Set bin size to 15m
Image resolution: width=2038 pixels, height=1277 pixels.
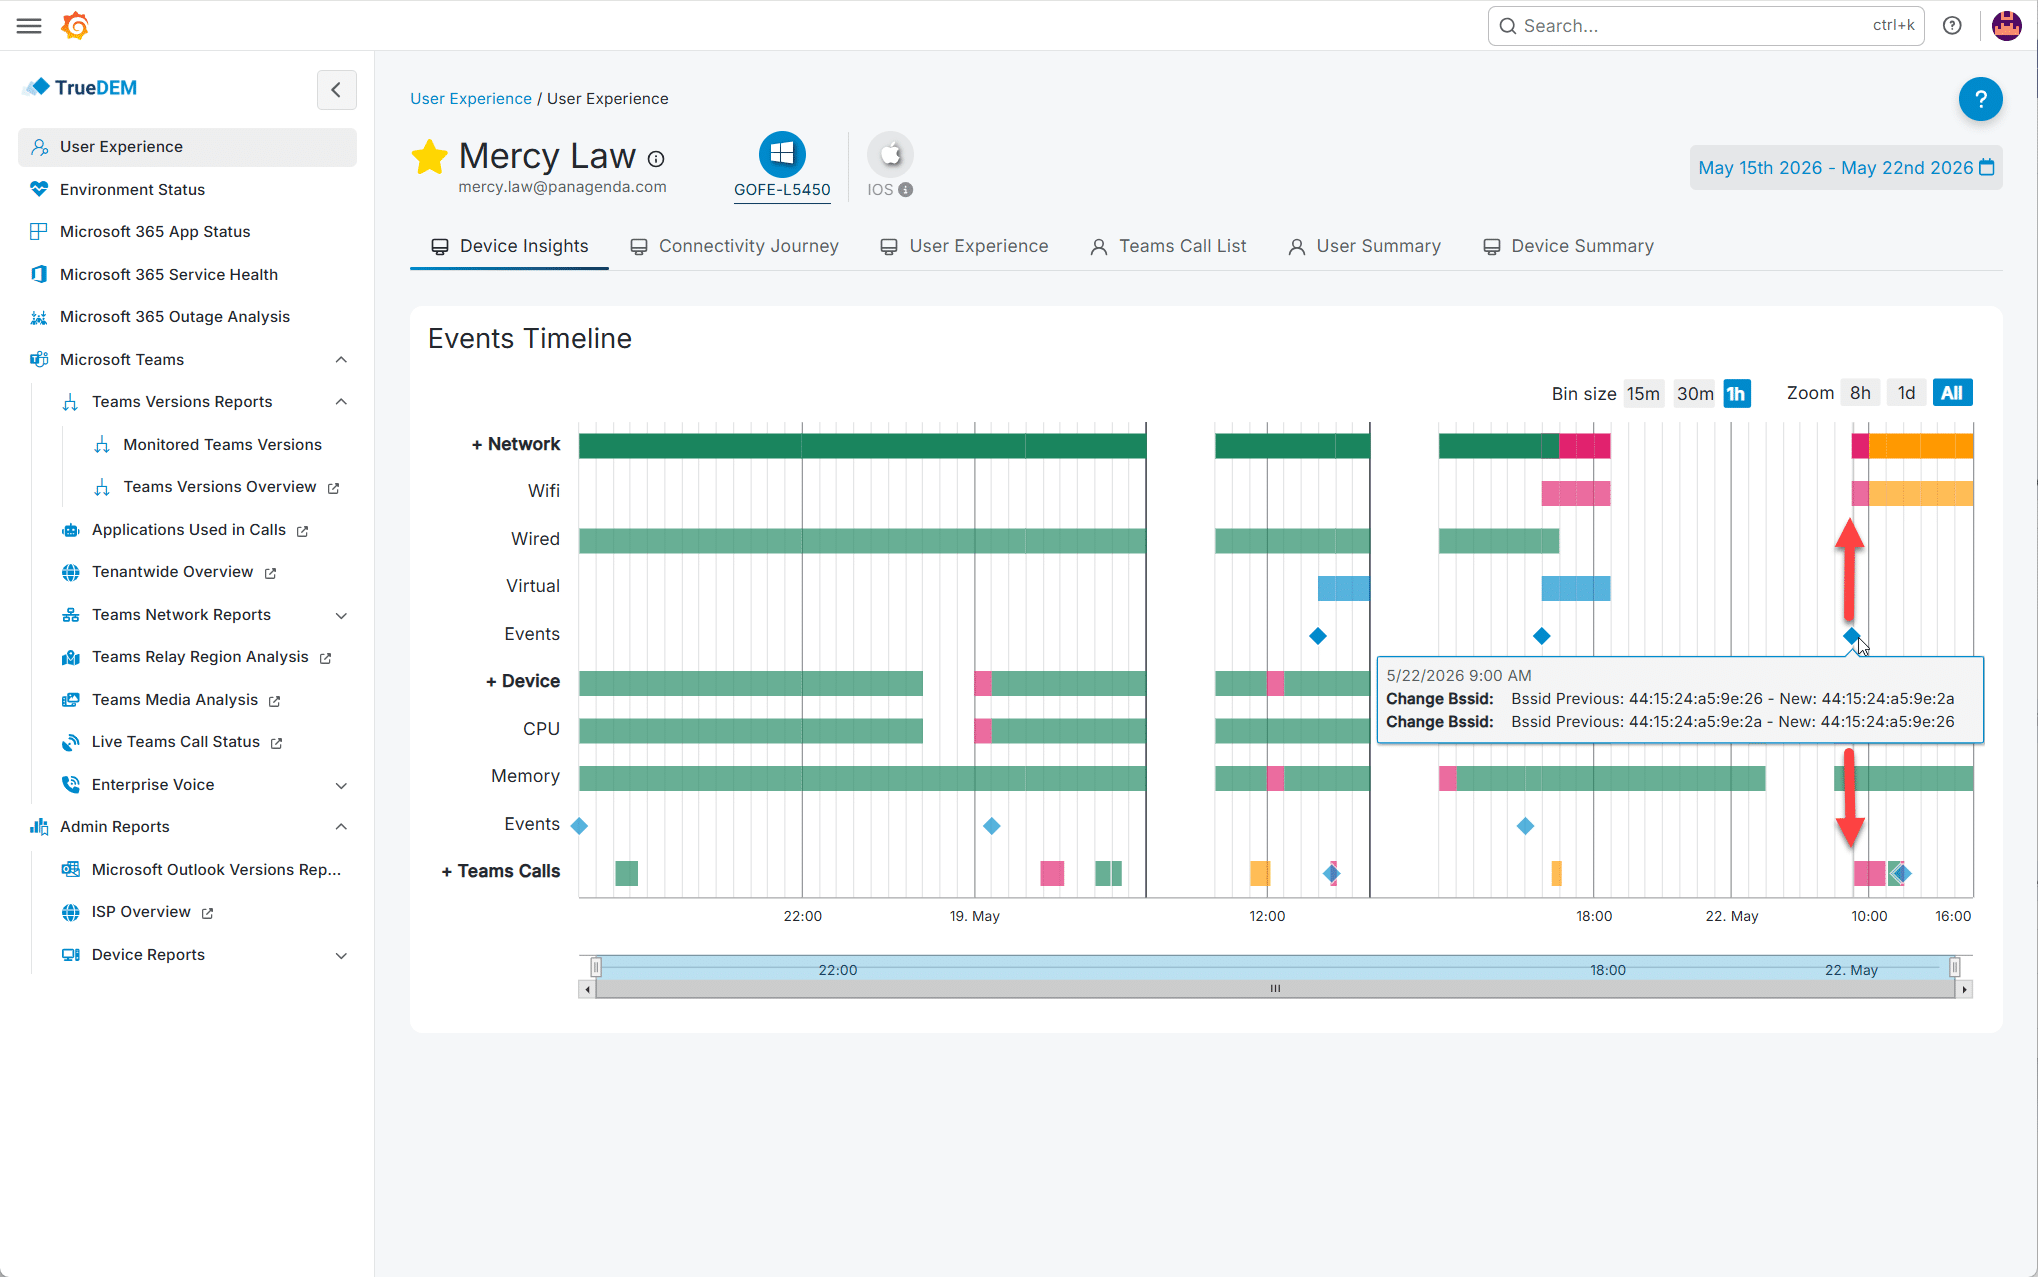(x=1642, y=393)
